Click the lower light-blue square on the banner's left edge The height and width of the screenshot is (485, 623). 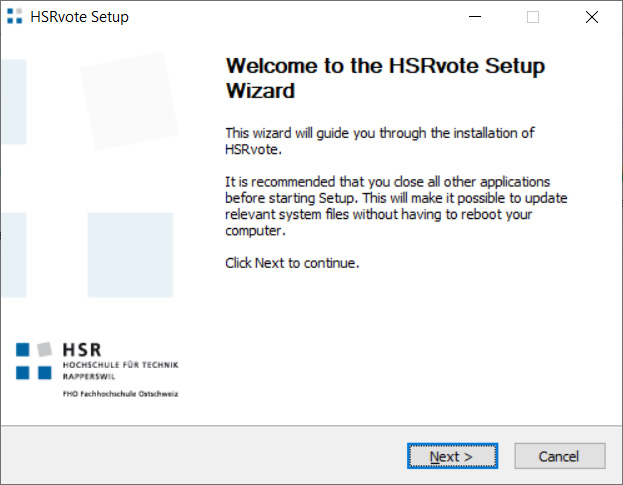(x=14, y=255)
